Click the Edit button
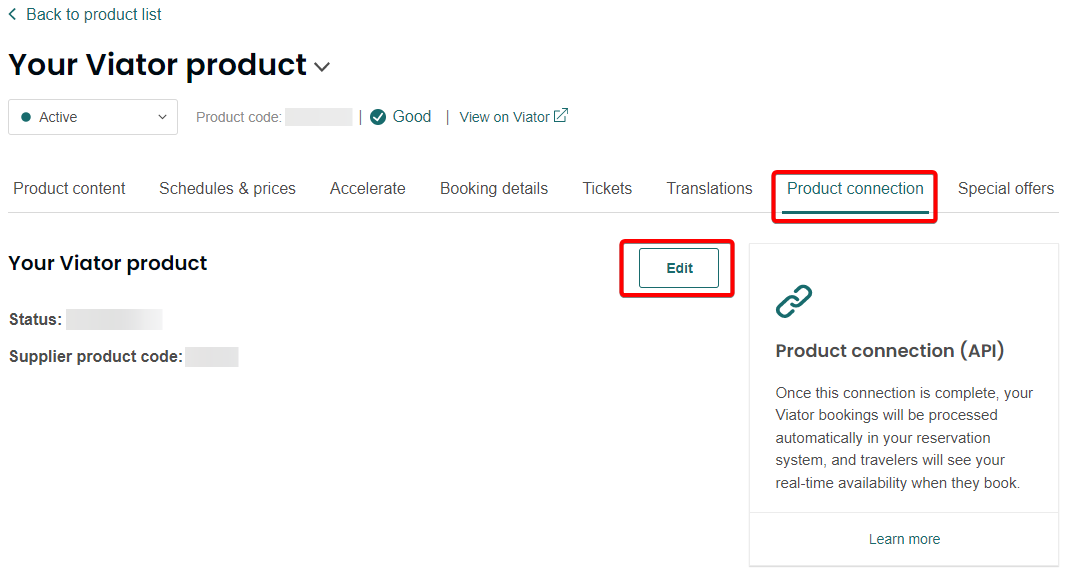Viewport: 1071px width, 576px height. click(679, 268)
